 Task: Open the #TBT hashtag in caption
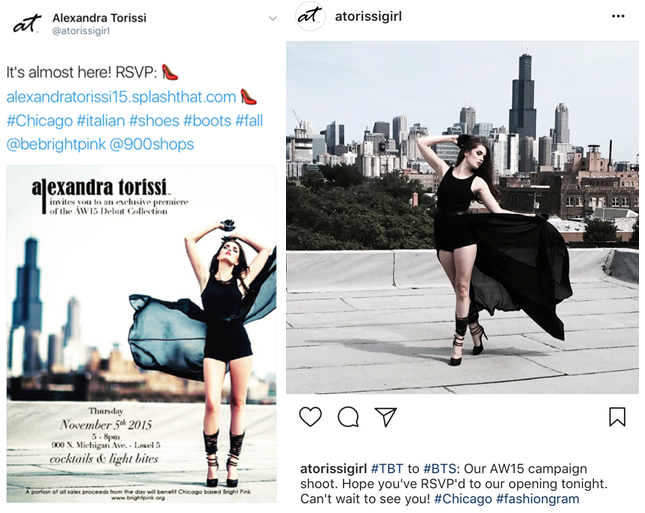coord(387,469)
